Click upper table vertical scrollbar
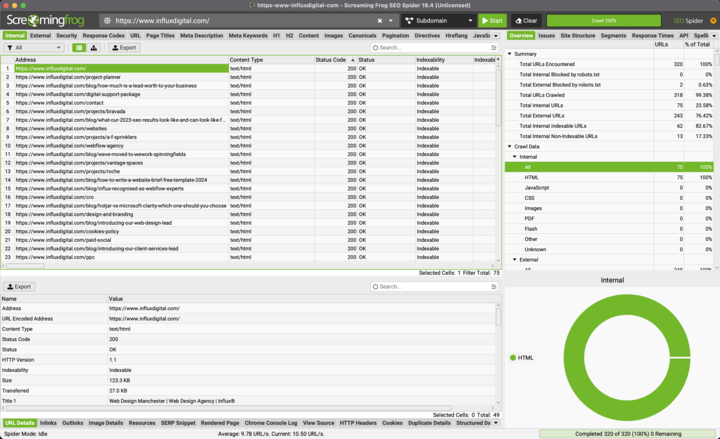The width and height of the screenshot is (720, 439). 498,97
